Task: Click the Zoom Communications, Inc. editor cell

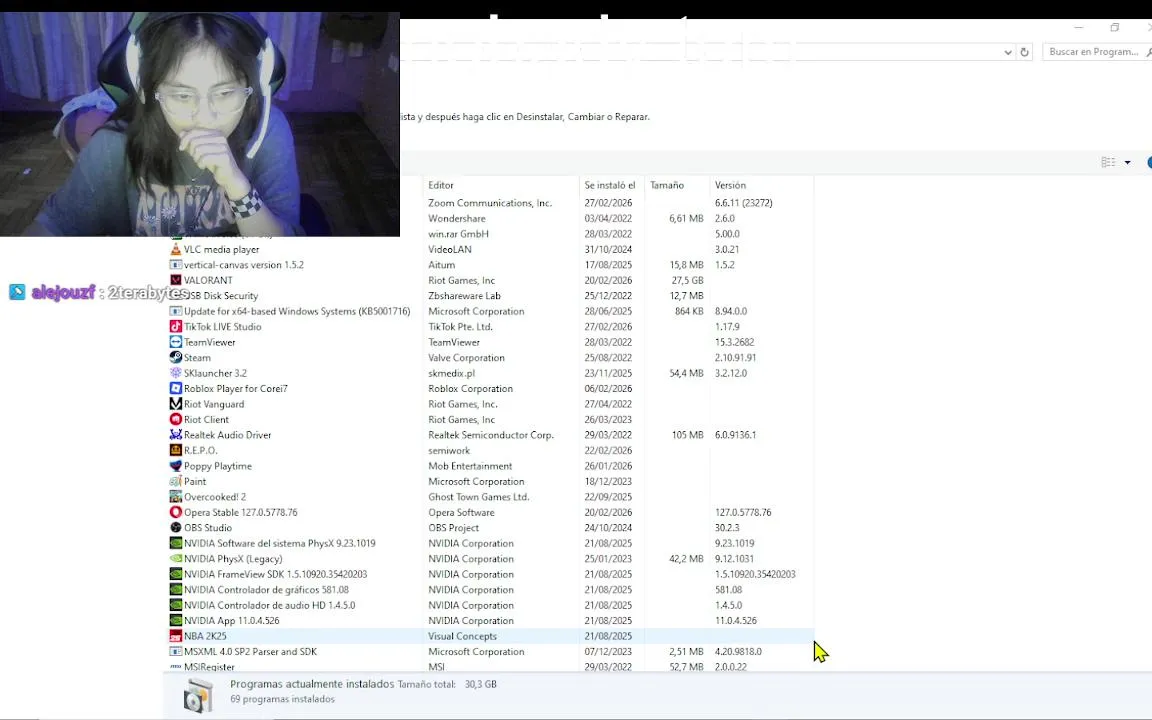Action: click(x=490, y=203)
